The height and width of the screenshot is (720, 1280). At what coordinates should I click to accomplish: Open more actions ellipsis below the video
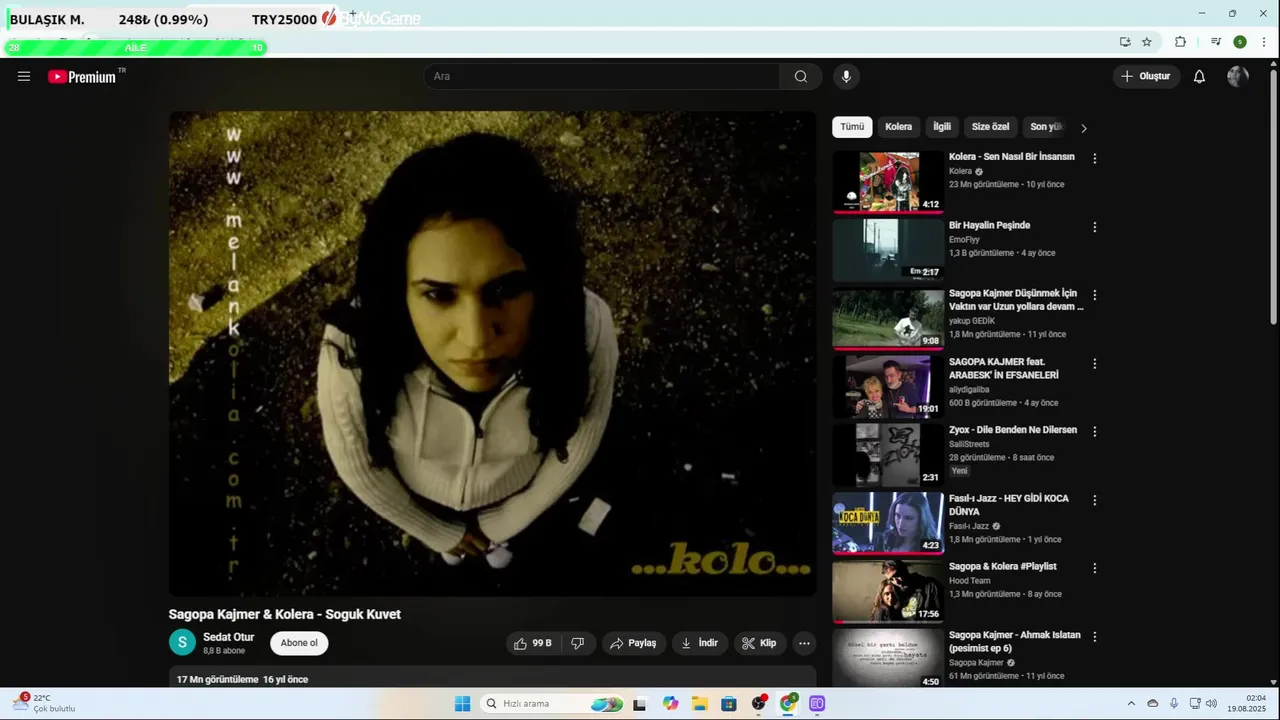[804, 643]
